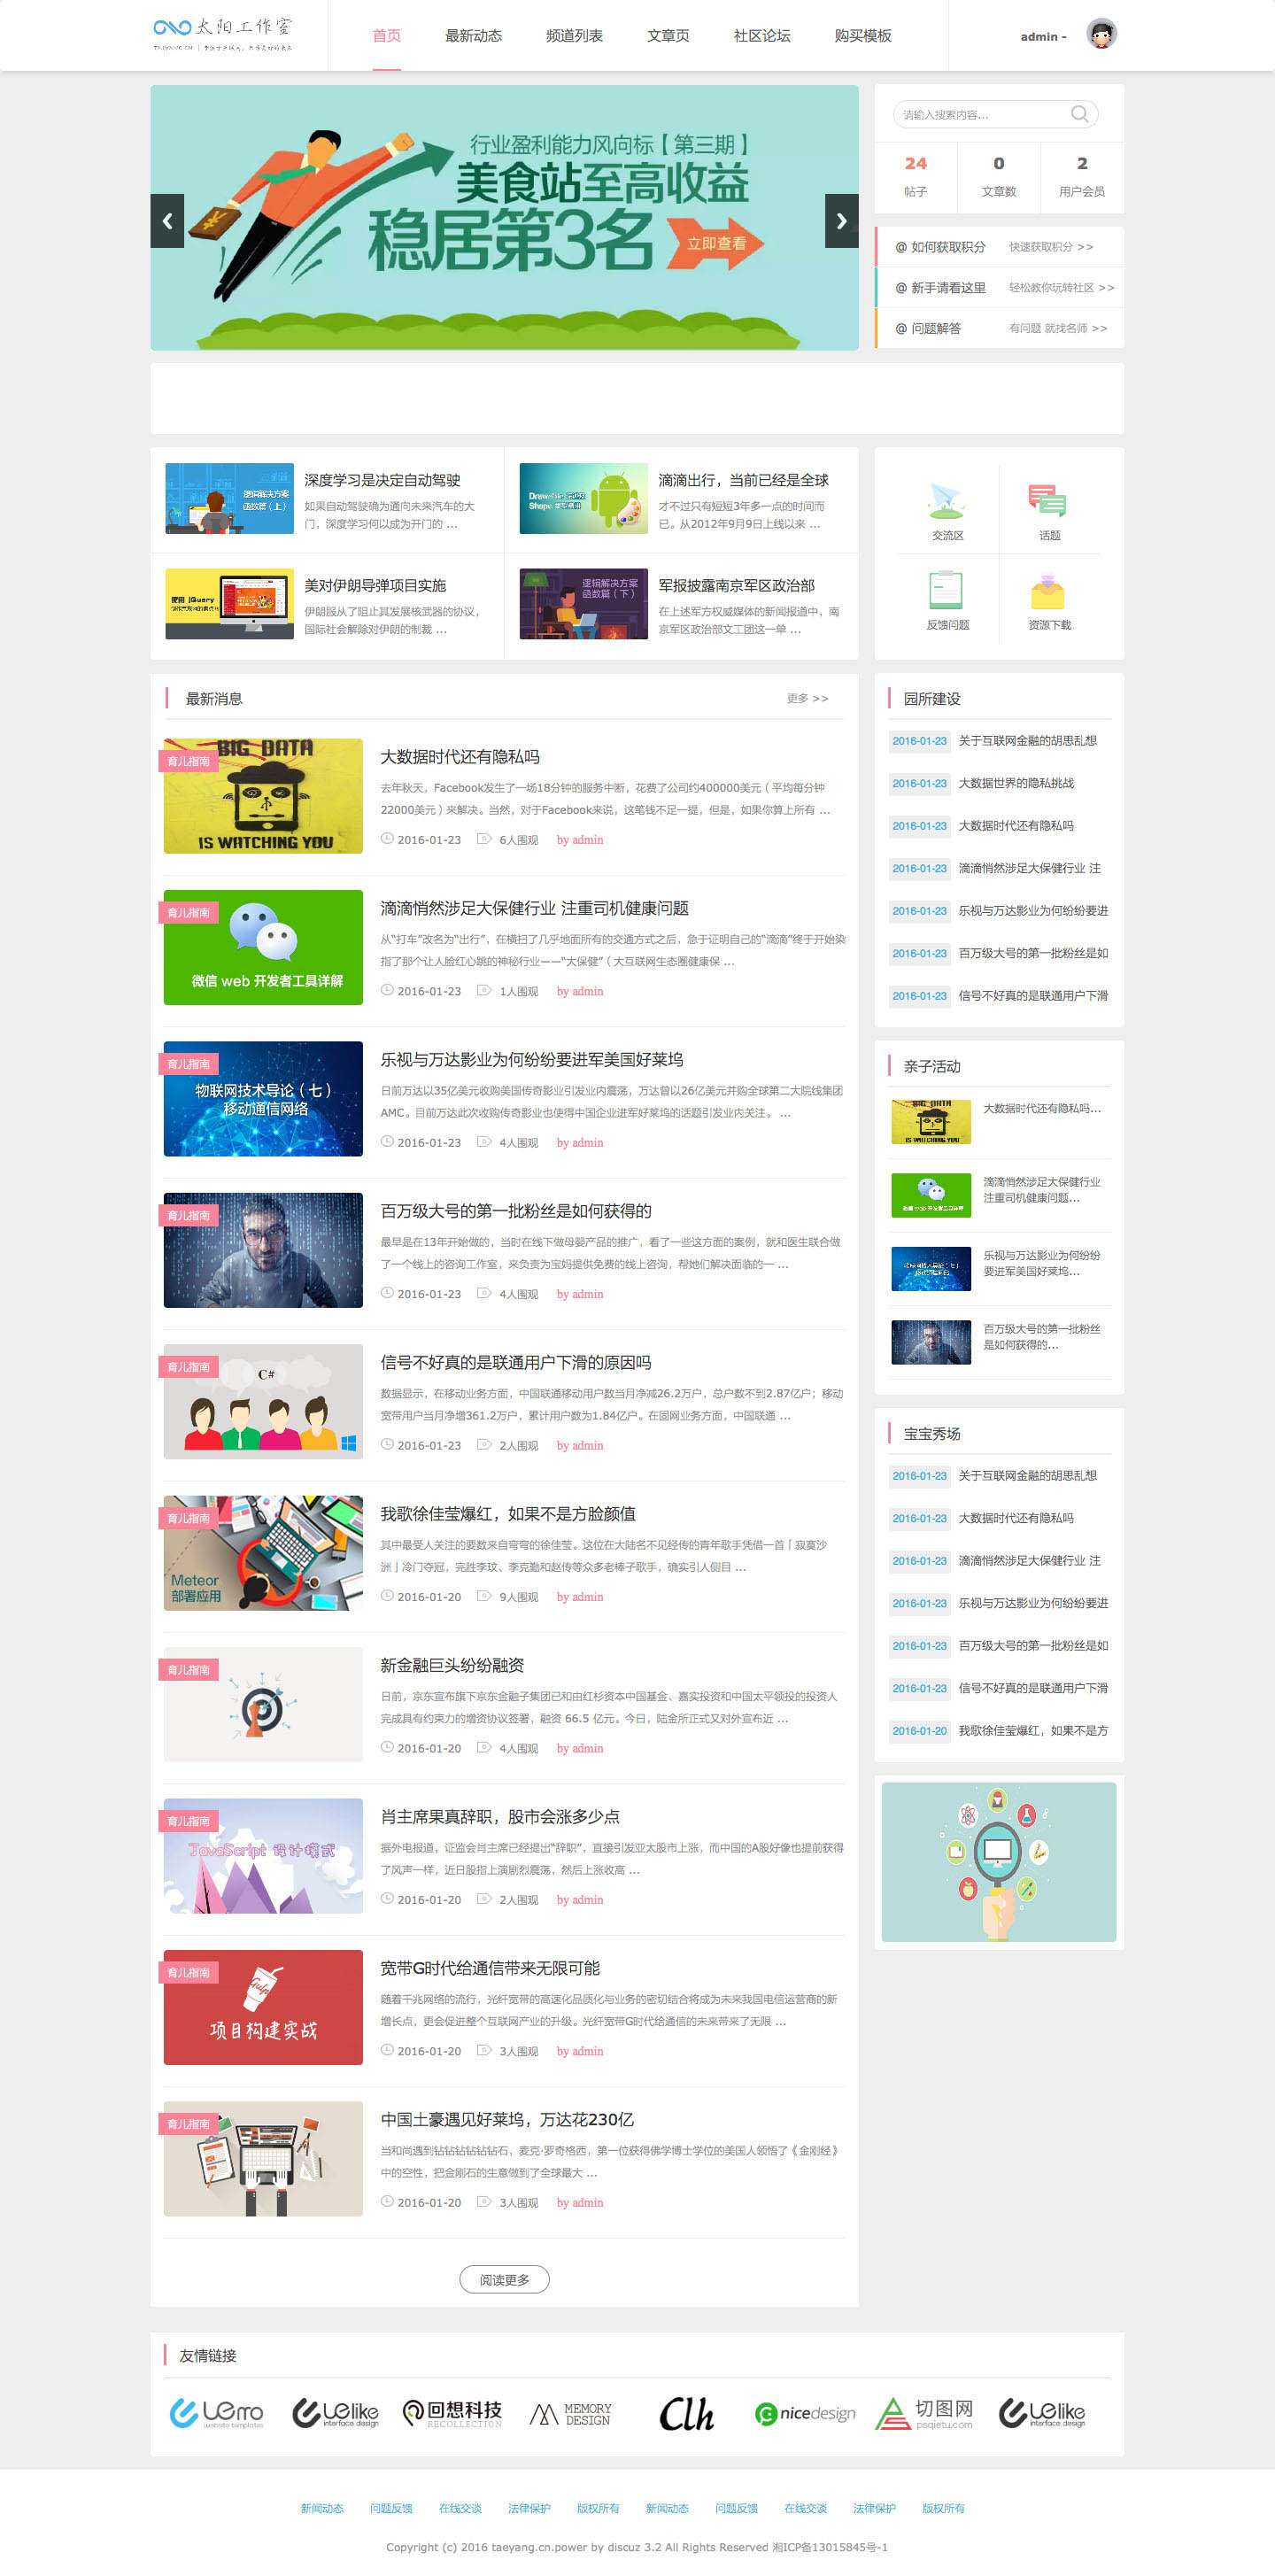Screen dimensions: 1275x2576
Task: Open 大数据世界的隐私挑战 in 园所建设 list
Action: tap(1016, 783)
